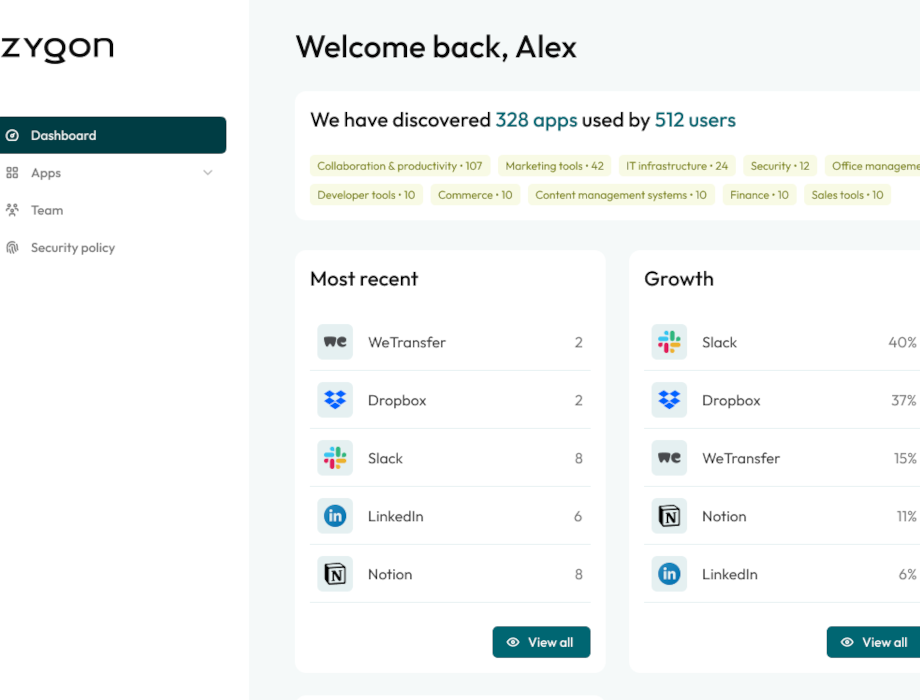Click WeTransfer's 15% growth value

pos(905,458)
